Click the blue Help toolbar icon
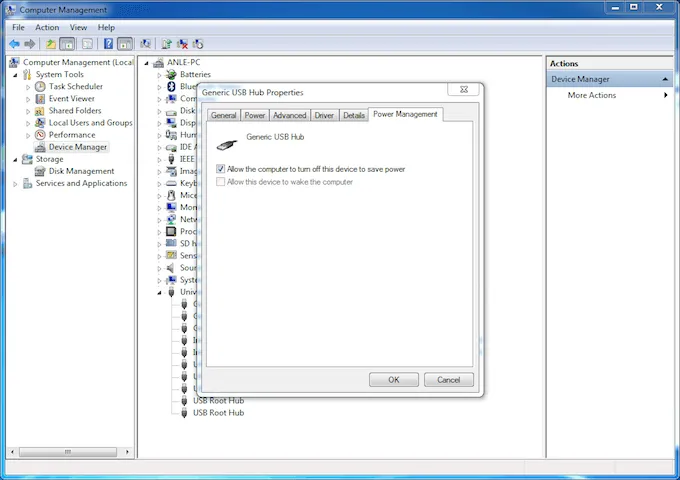The image size is (680, 480). pos(107,44)
